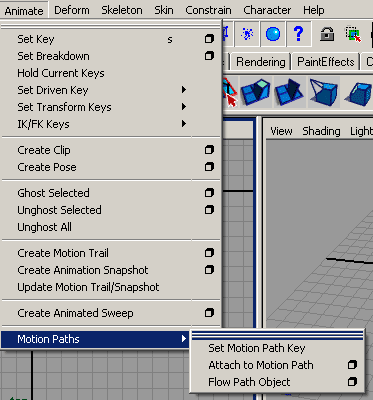This screenshot has width=373, height=400.
Task: Open Create Animation Snapshot options box
Action: [x=209, y=269]
